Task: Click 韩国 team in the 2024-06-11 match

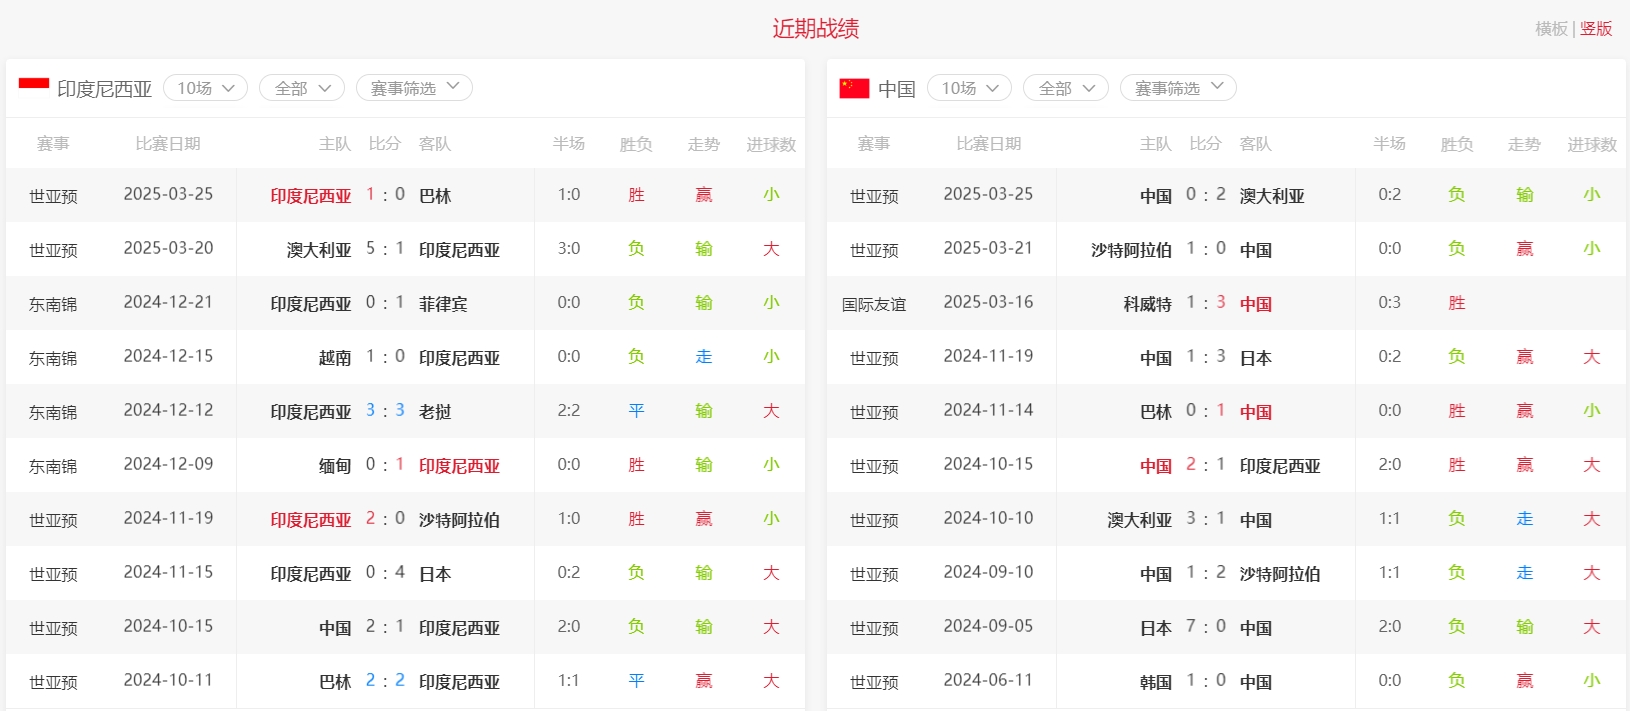Action: point(1155,682)
